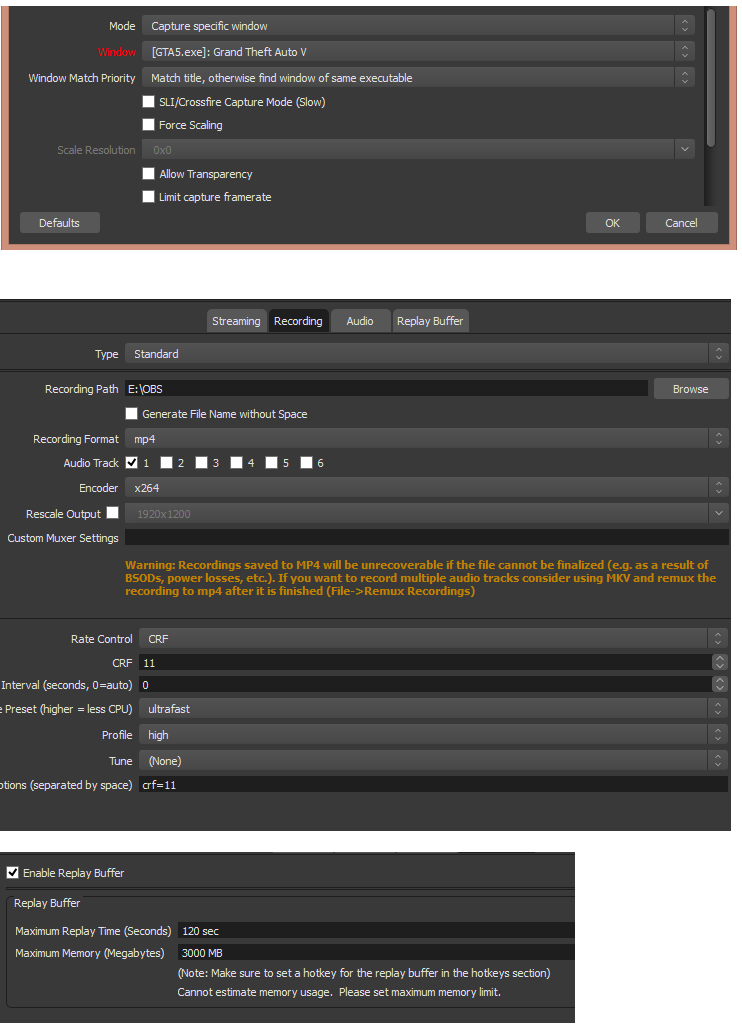Switch to the Audio tab
This screenshot has width=742, height=1031.
click(x=360, y=321)
